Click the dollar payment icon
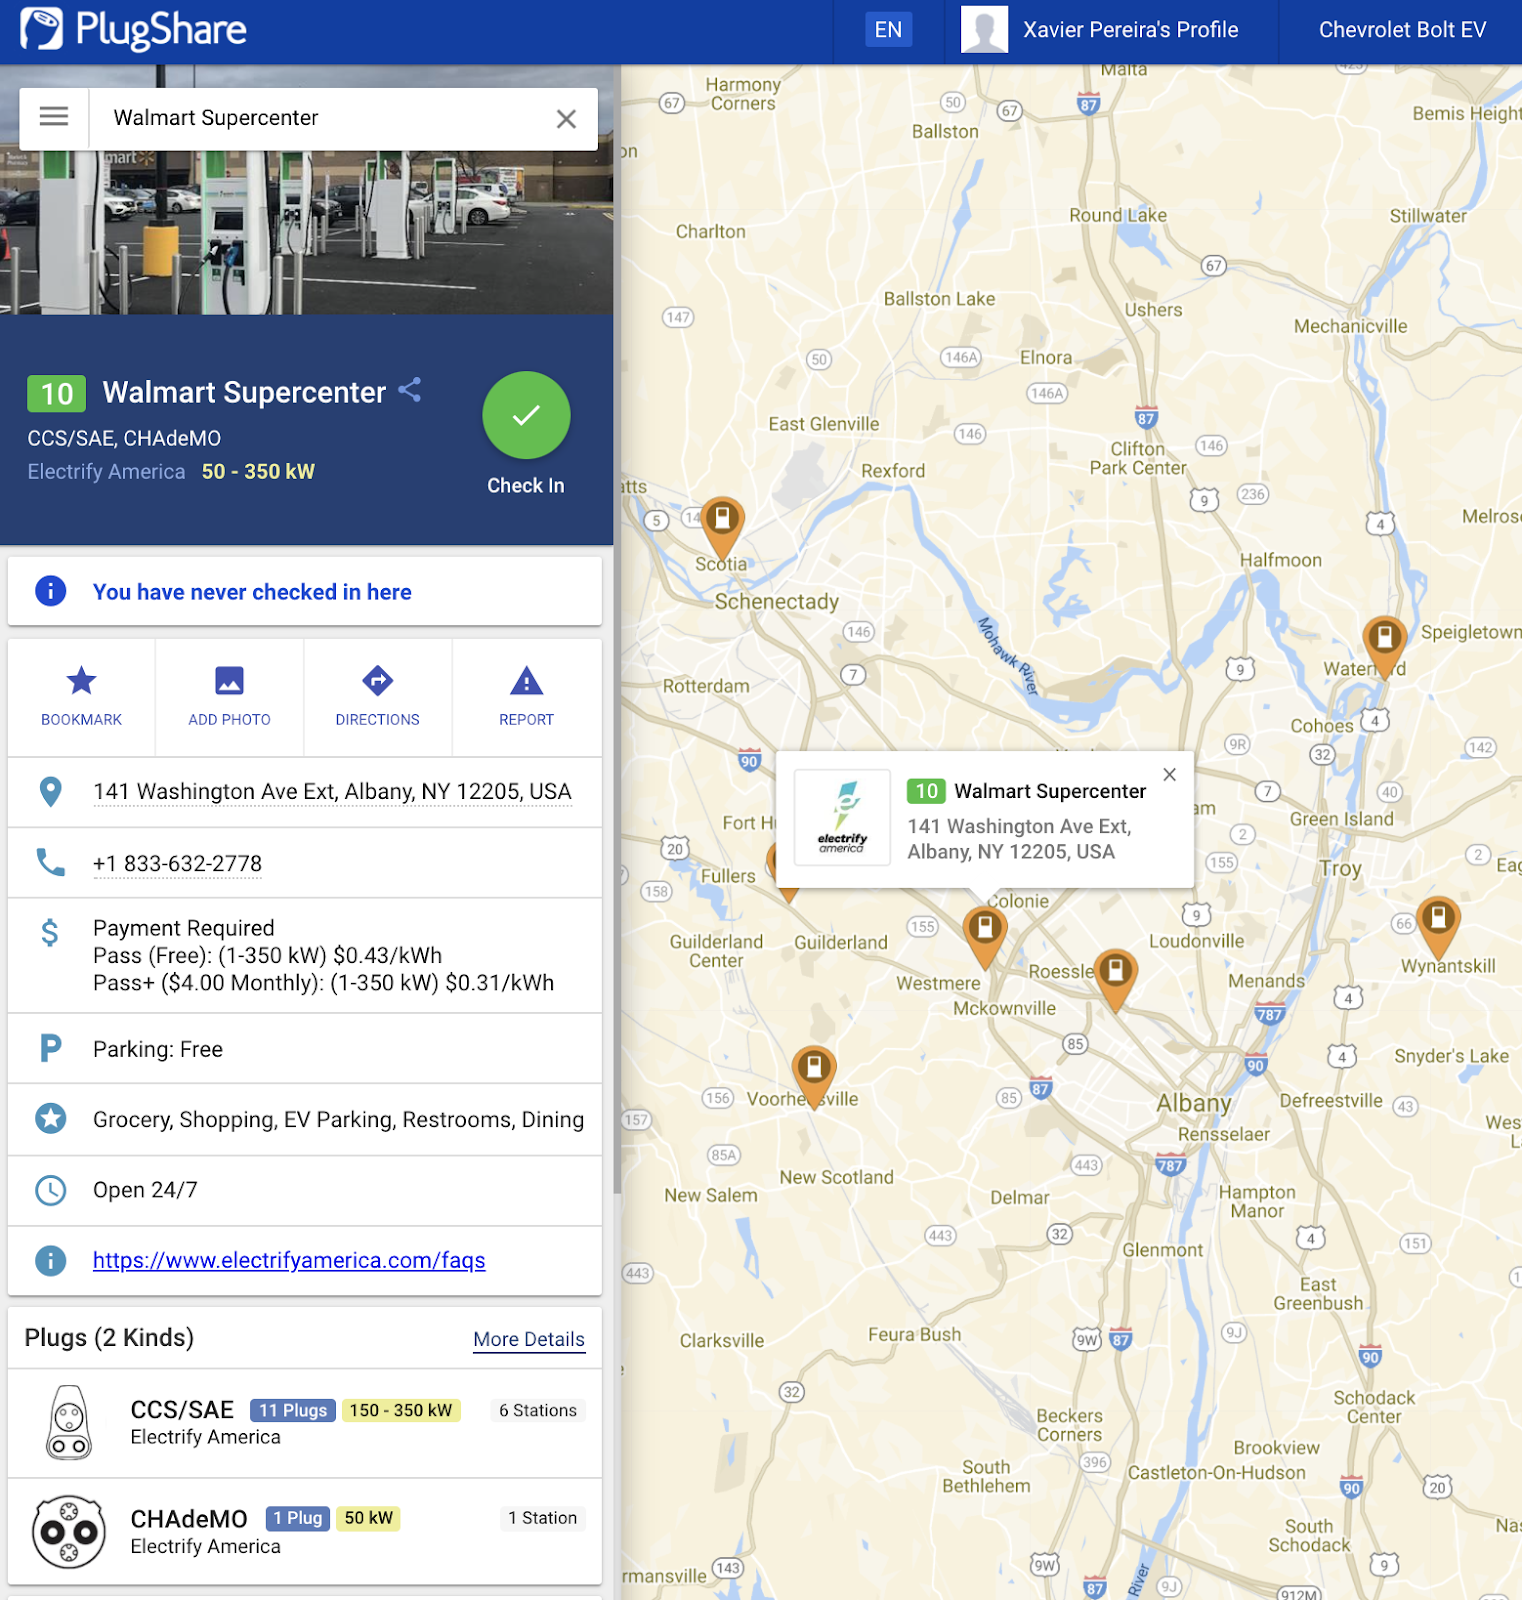Screen dimensions: 1522x1600 [50, 933]
